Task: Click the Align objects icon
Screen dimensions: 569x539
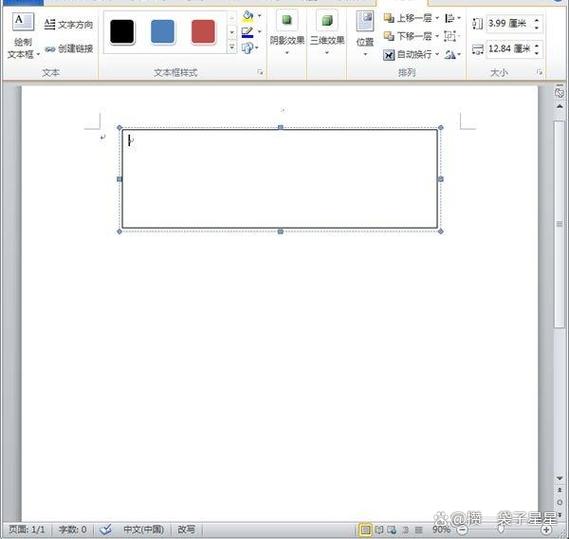Action: [x=450, y=18]
